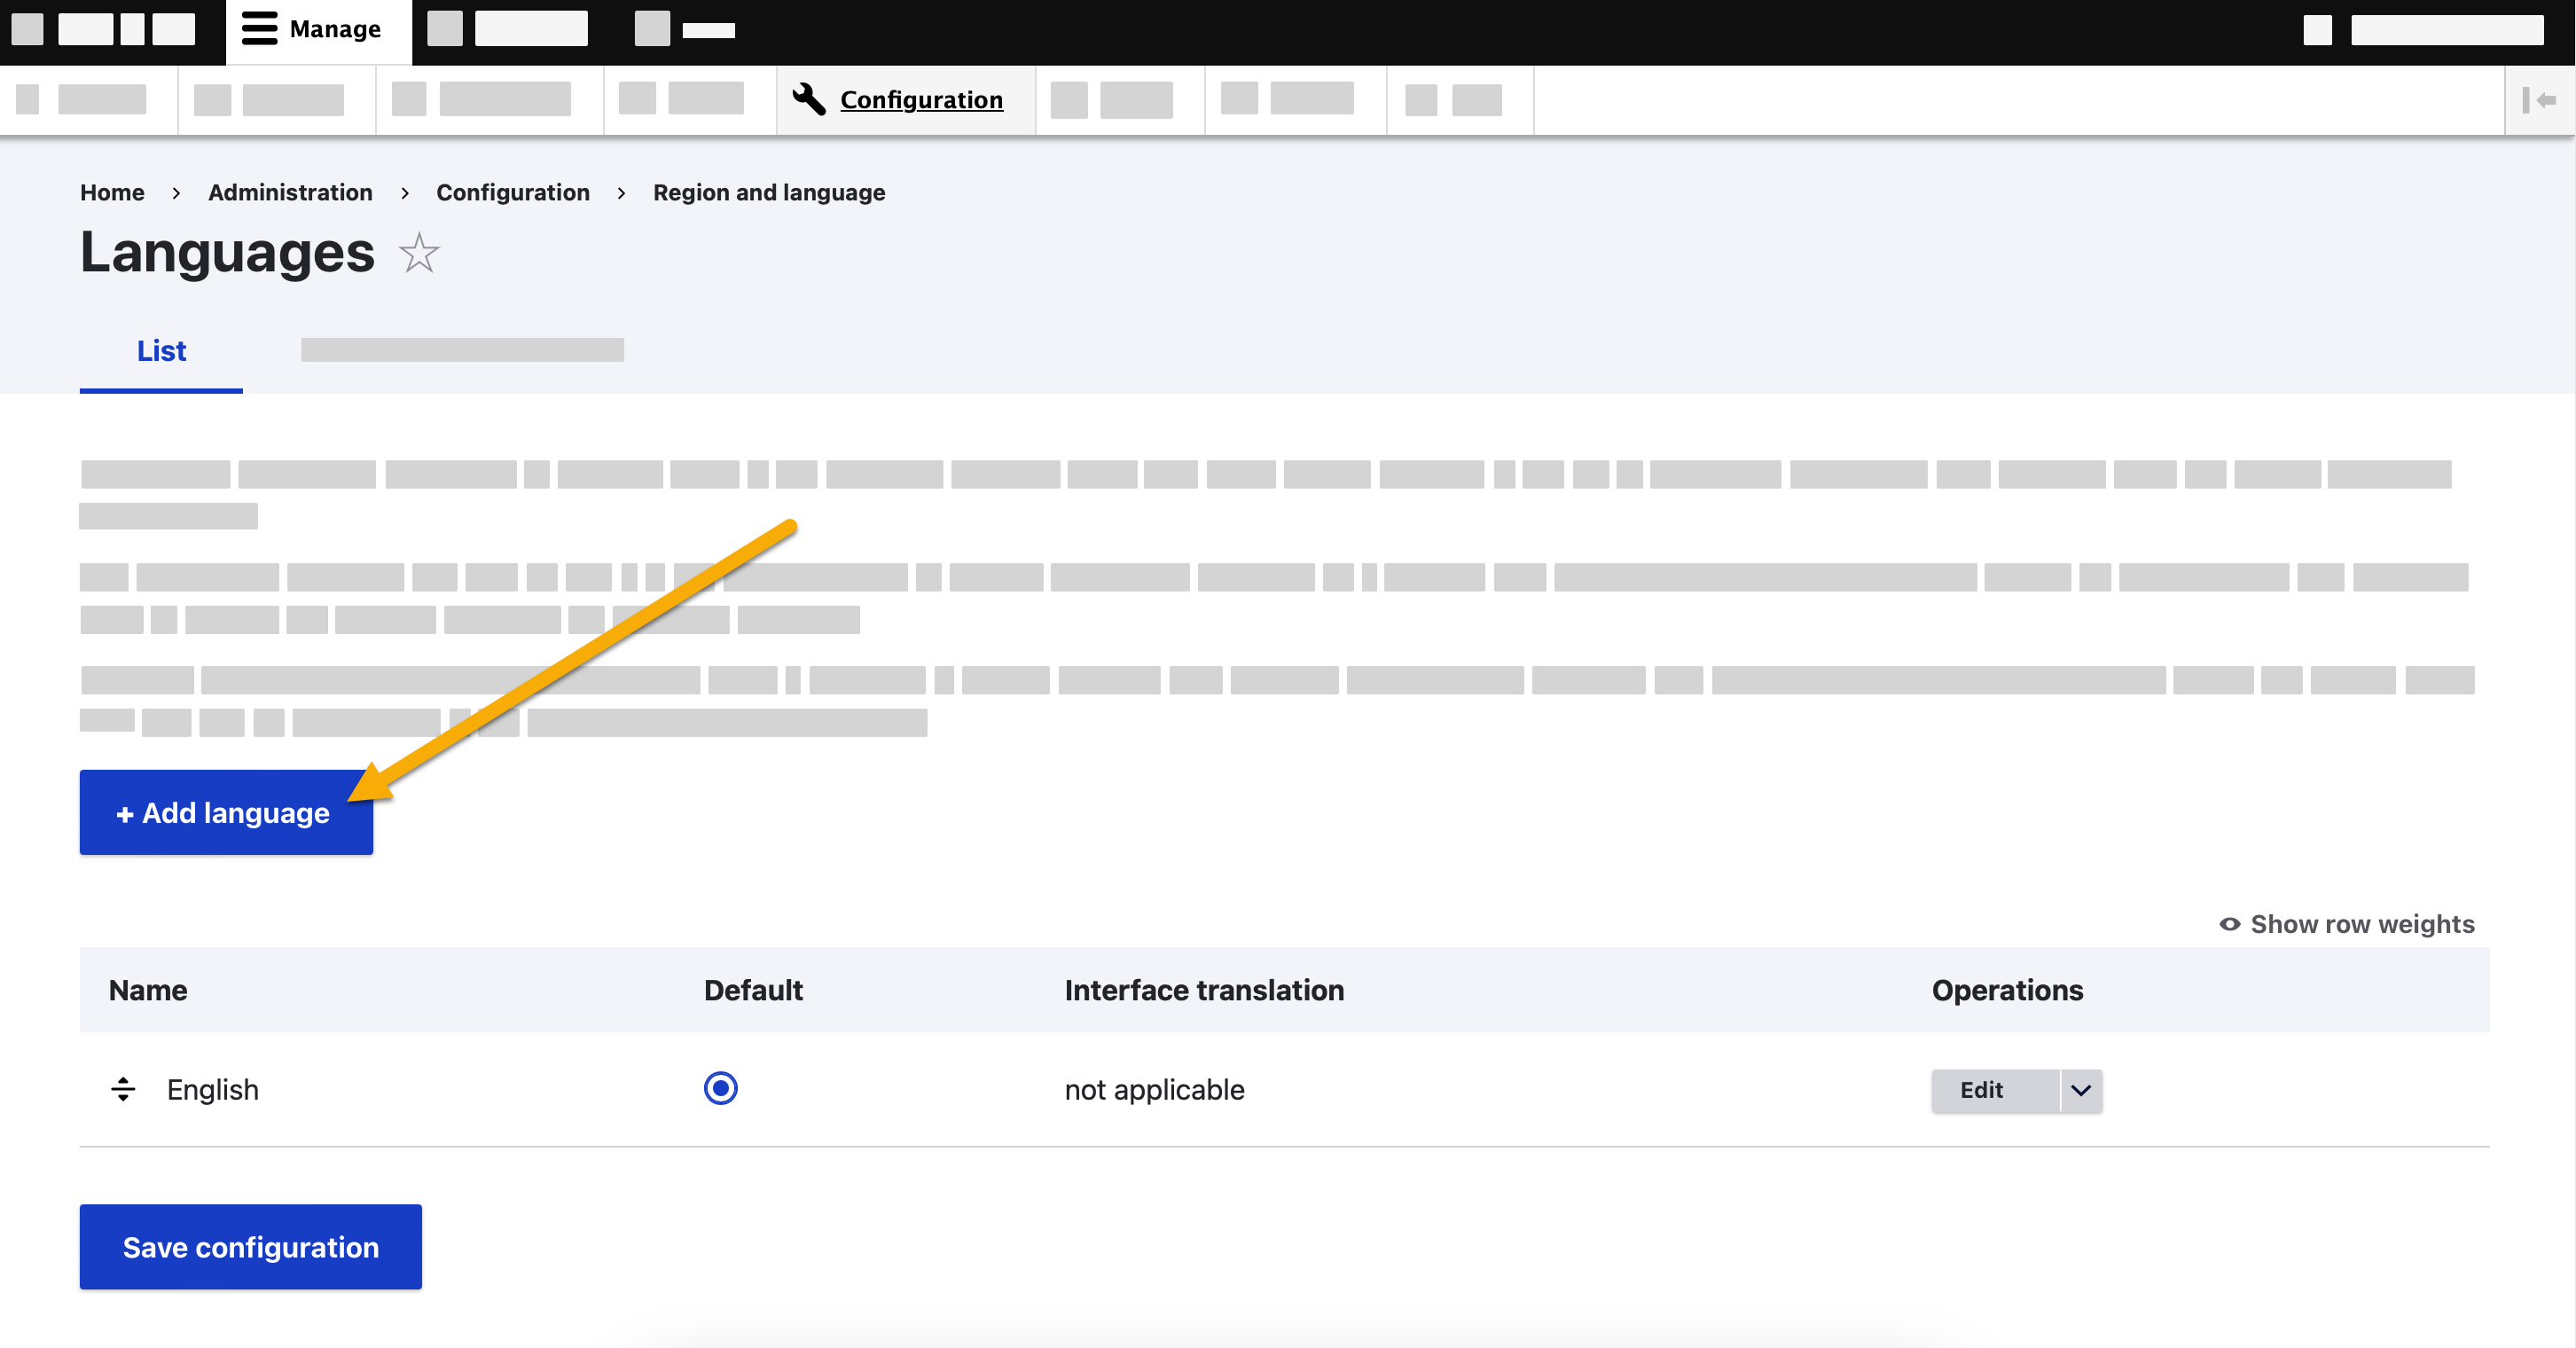Select the English language name
The width and height of the screenshot is (2576, 1348).
click(x=213, y=1089)
